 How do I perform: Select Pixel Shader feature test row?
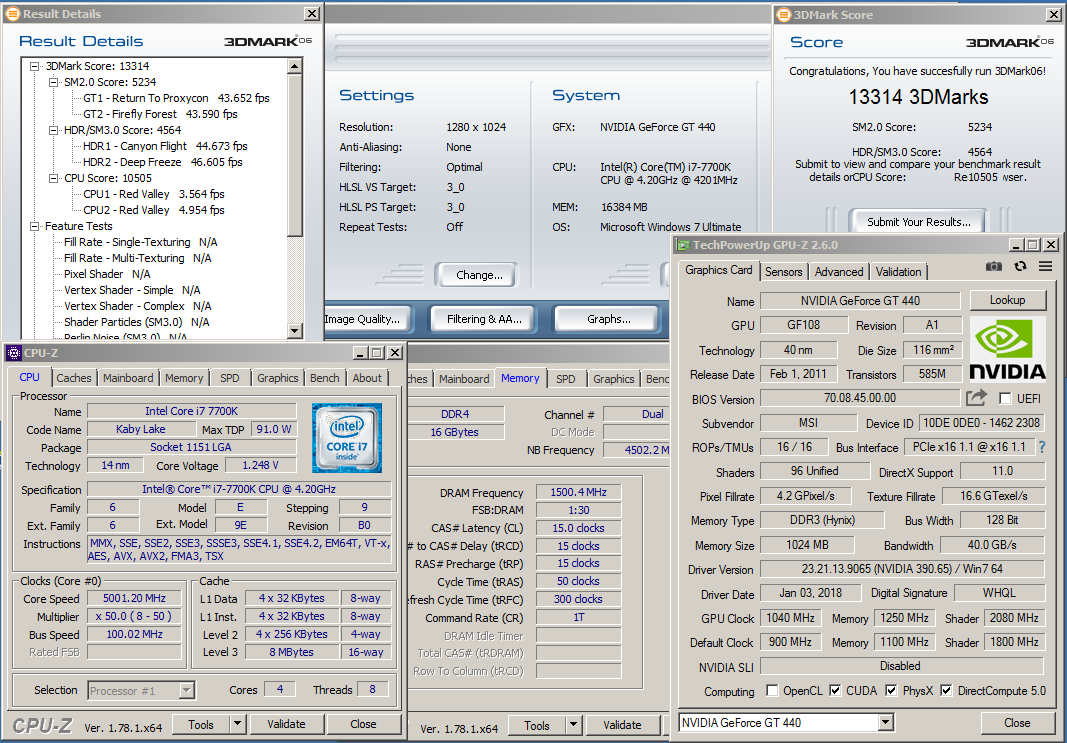[x=107, y=274]
